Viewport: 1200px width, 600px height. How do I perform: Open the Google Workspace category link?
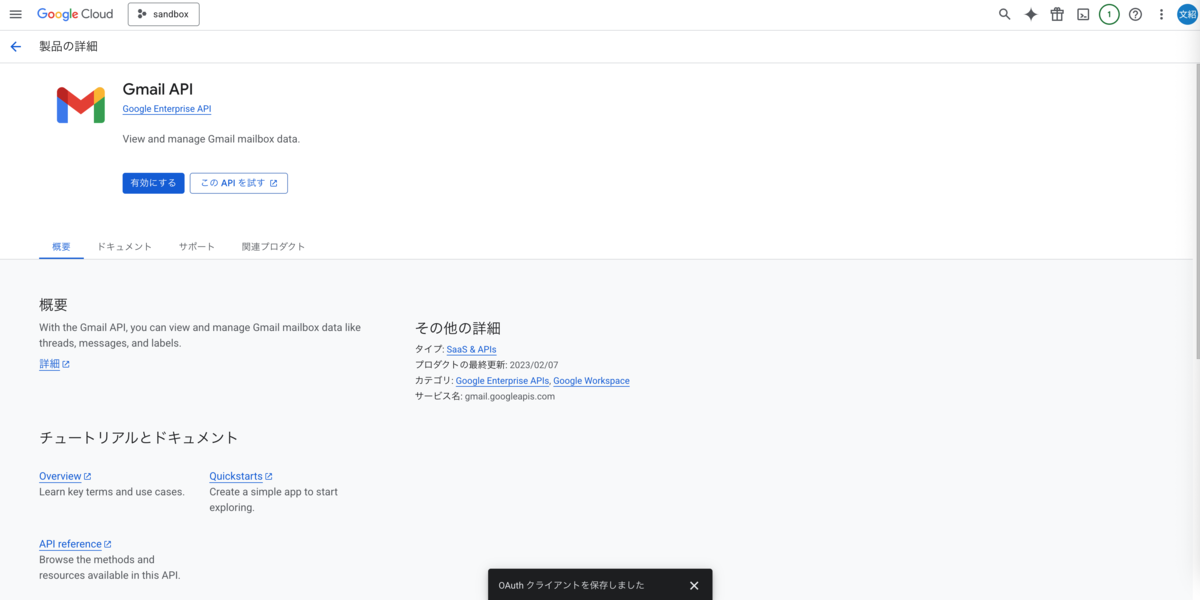pos(591,381)
